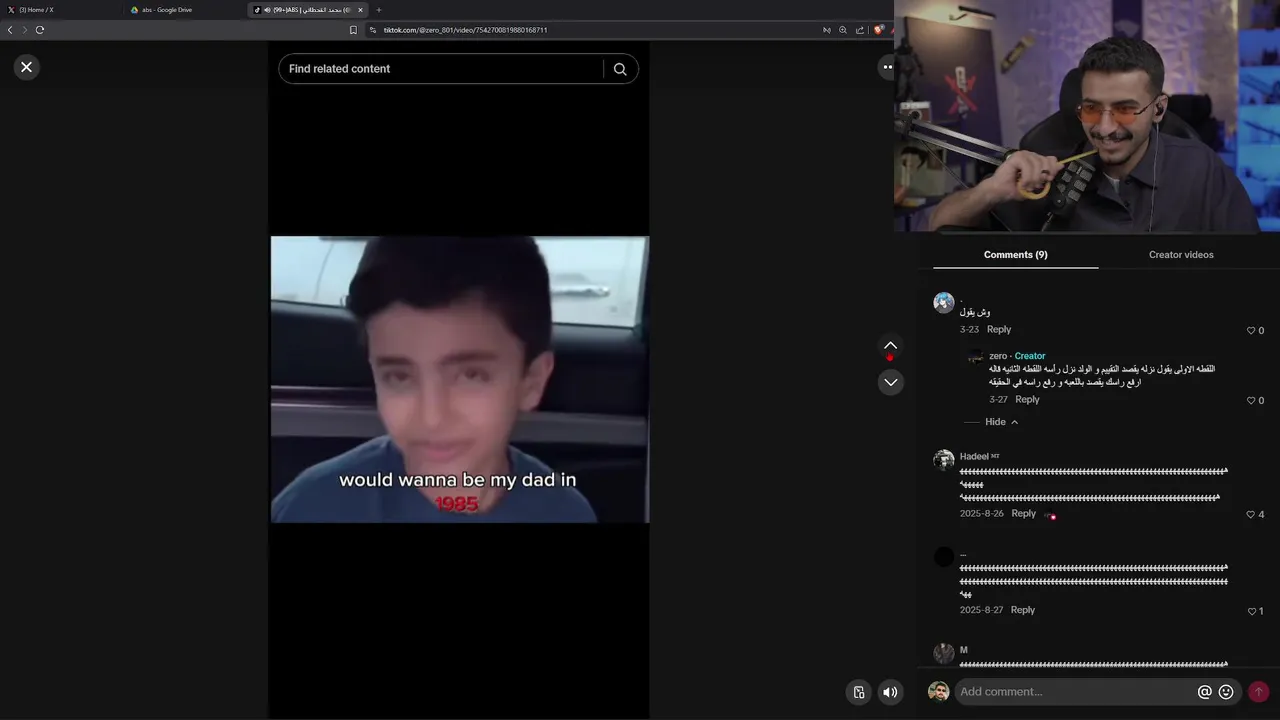Viewport: 1280px width, 720px height.
Task: Open the floating player icon
Action: click(x=859, y=692)
